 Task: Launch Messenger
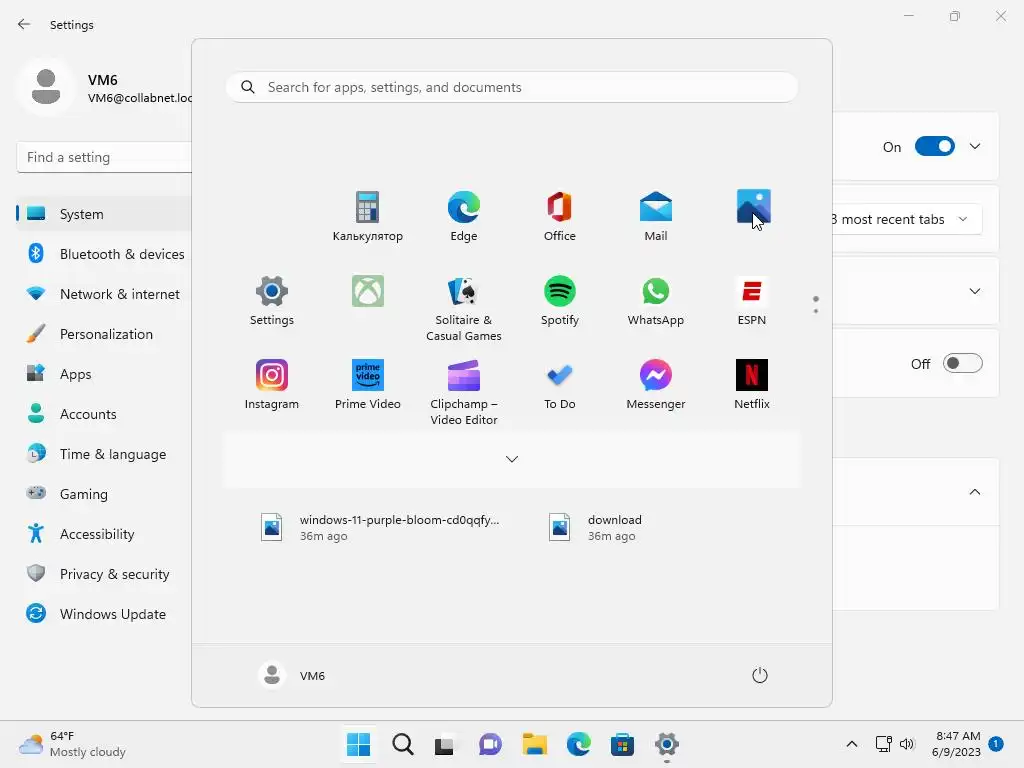click(x=656, y=385)
